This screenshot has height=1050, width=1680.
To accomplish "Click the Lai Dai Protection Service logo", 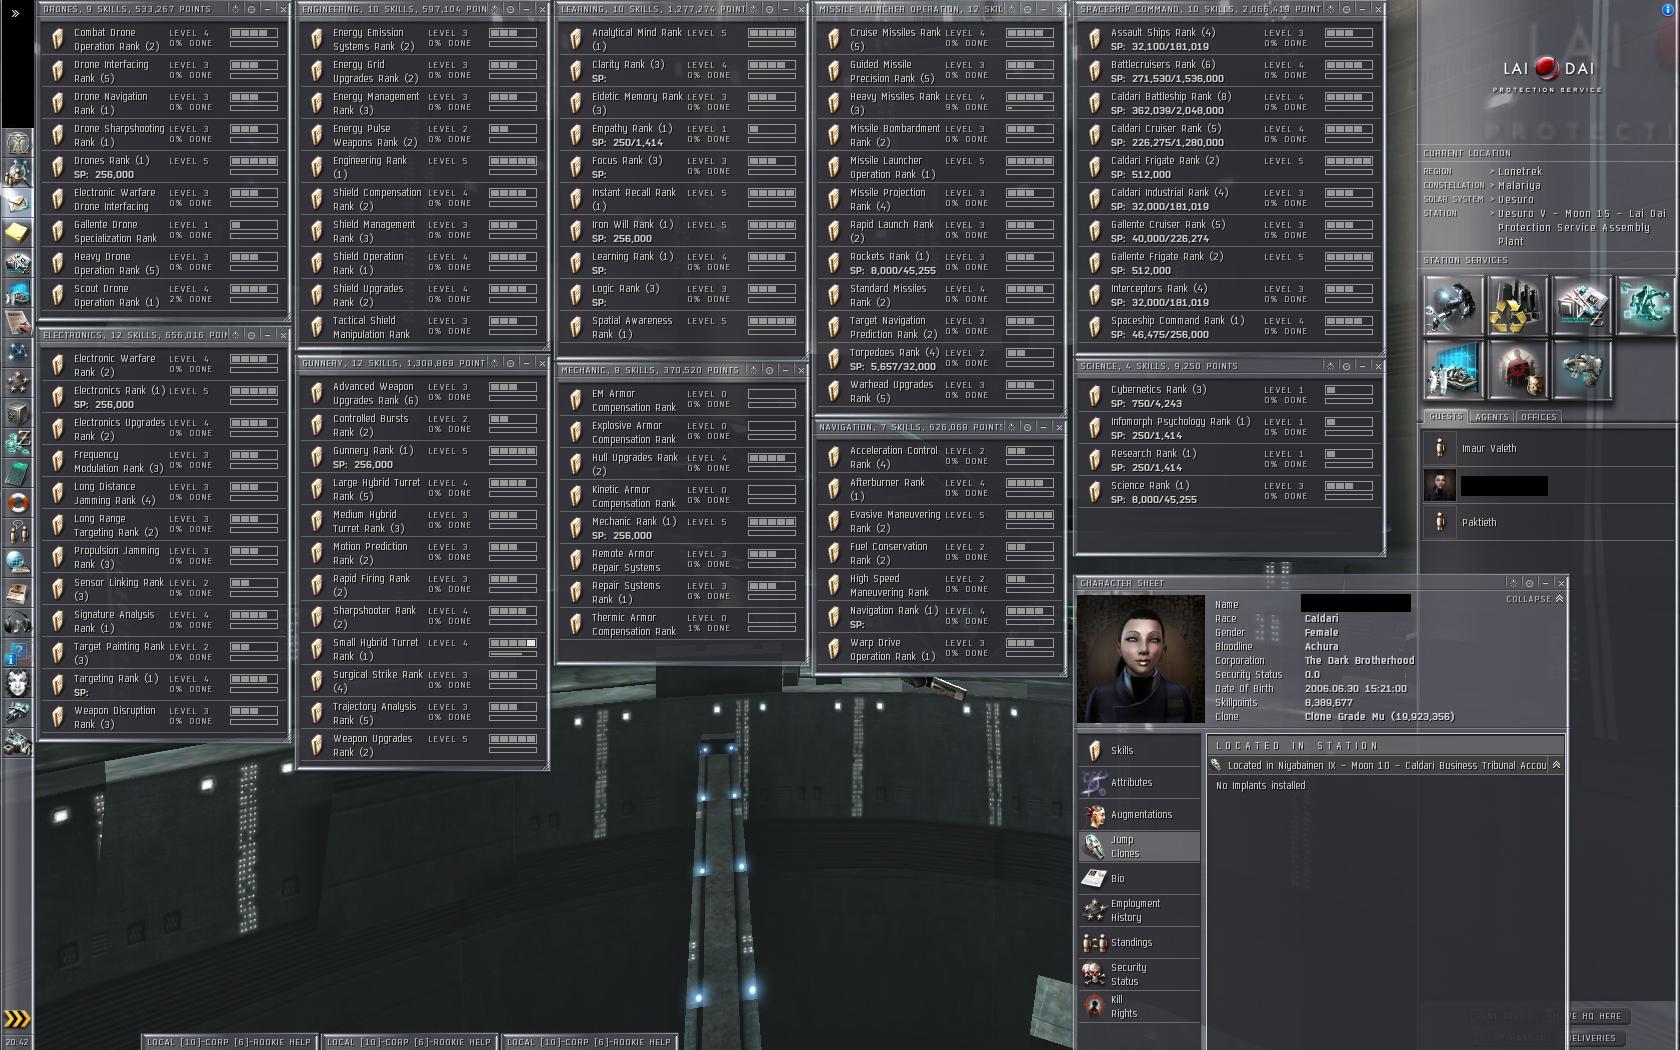I will coord(1548,74).
